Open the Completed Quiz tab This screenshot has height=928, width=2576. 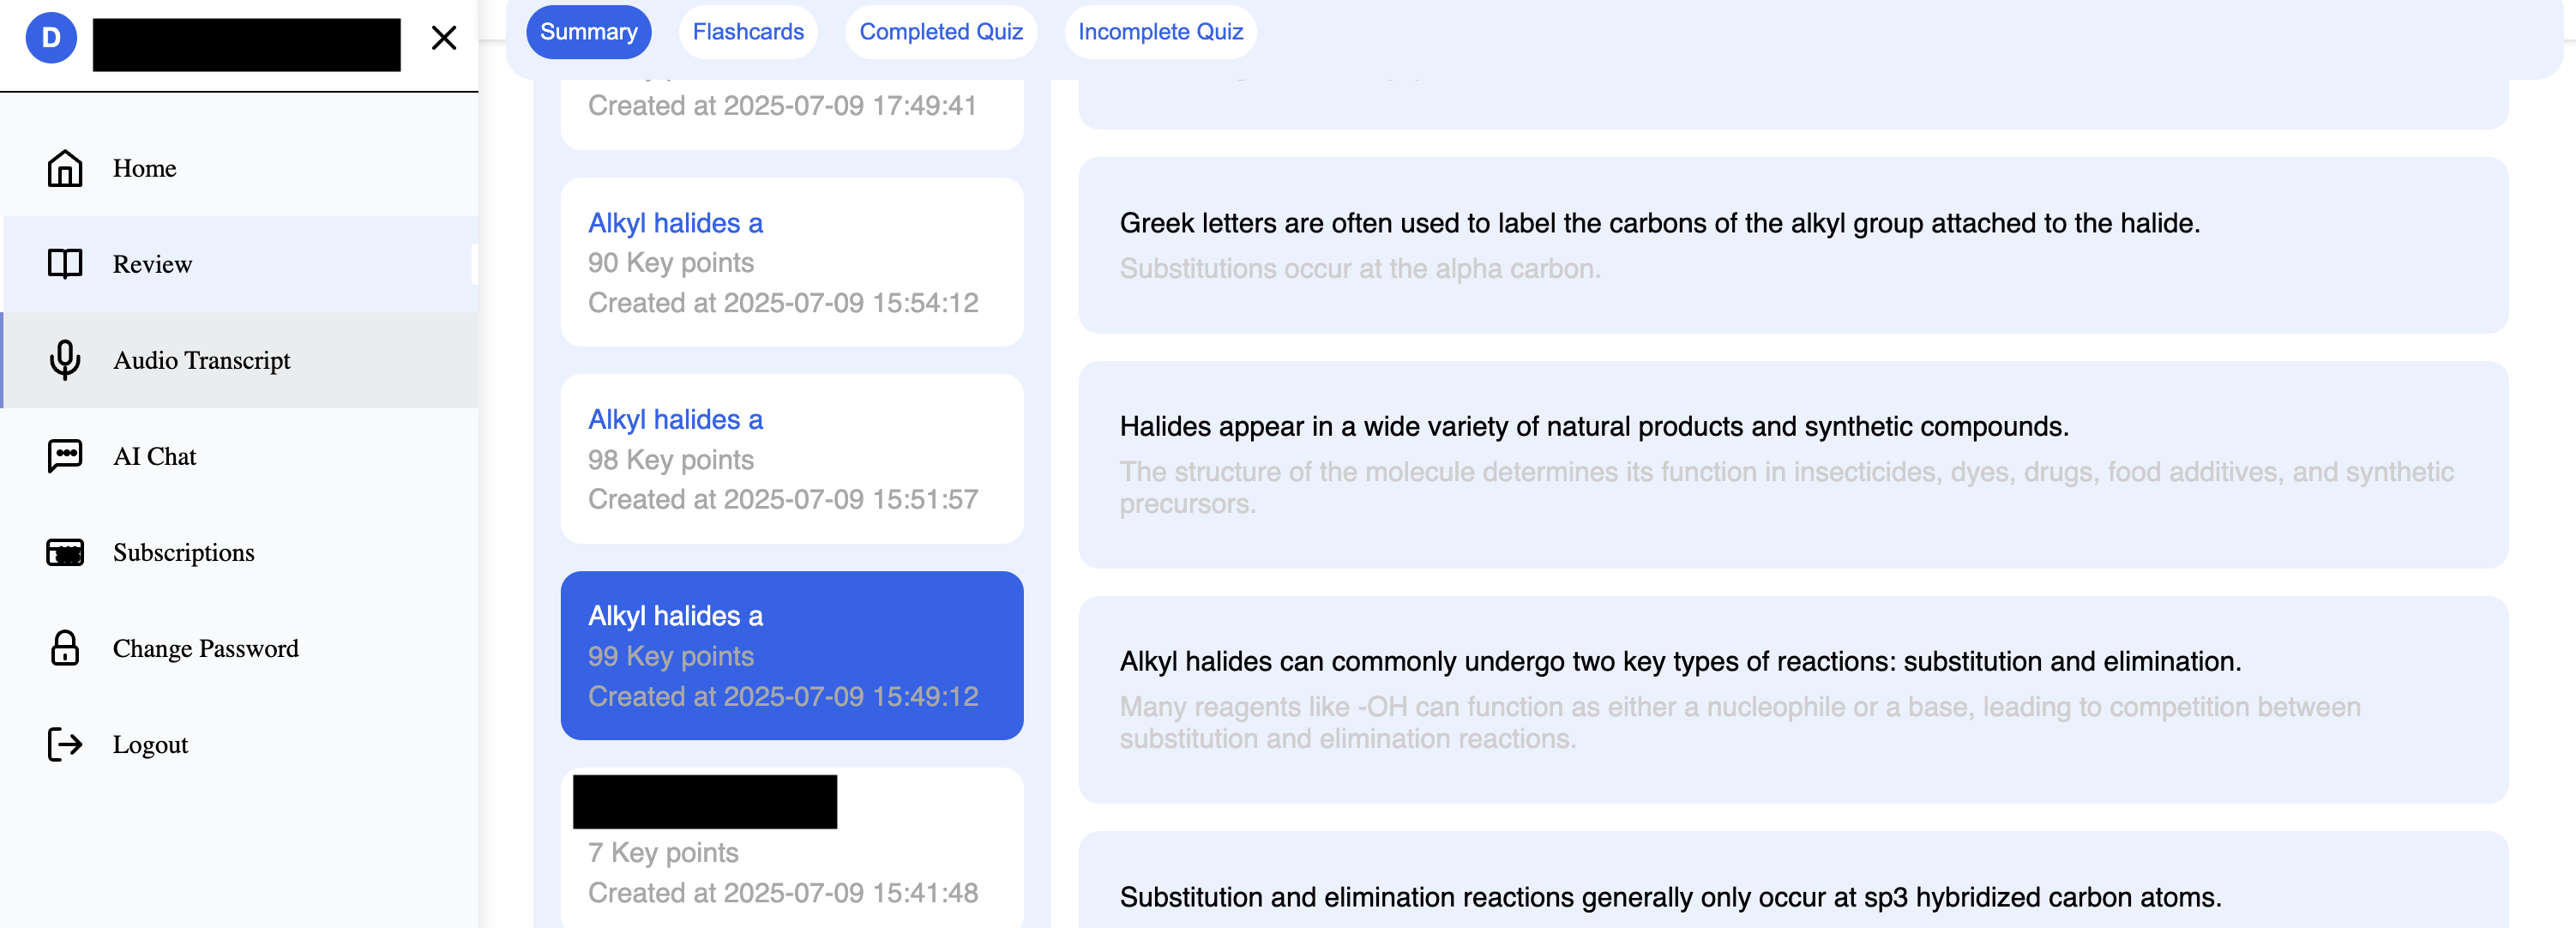point(941,32)
